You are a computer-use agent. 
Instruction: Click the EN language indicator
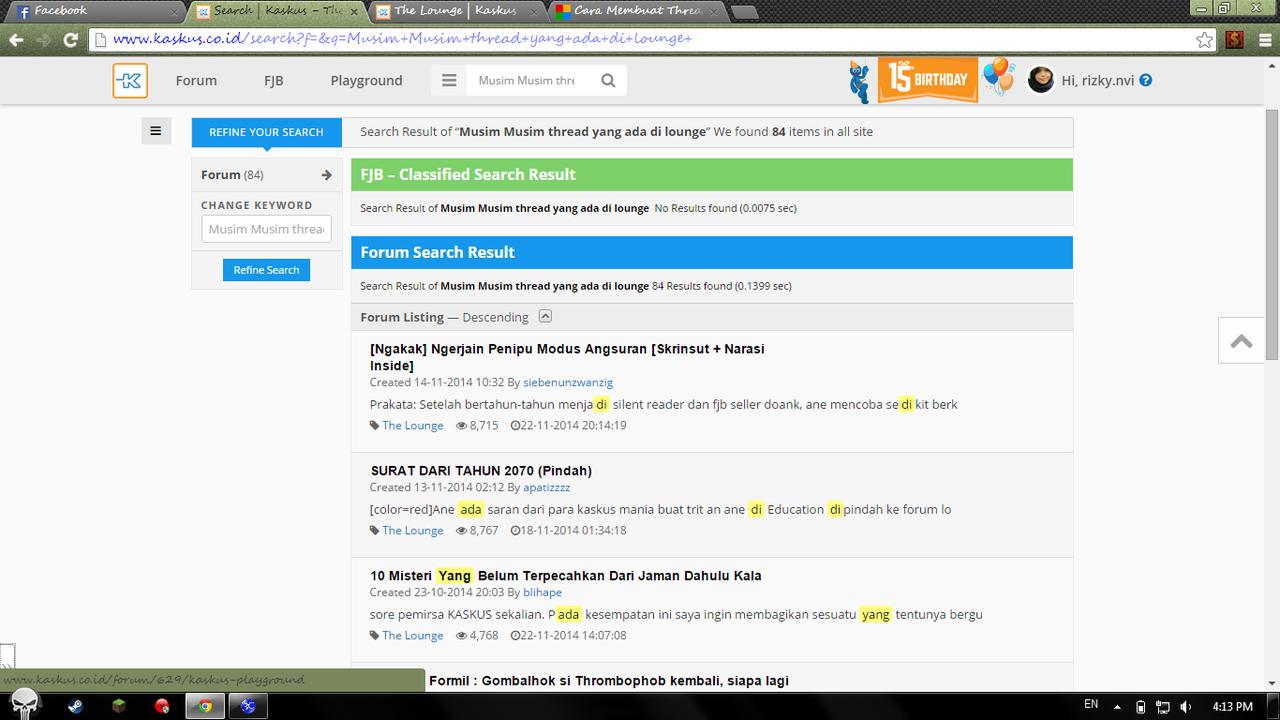tap(1091, 705)
